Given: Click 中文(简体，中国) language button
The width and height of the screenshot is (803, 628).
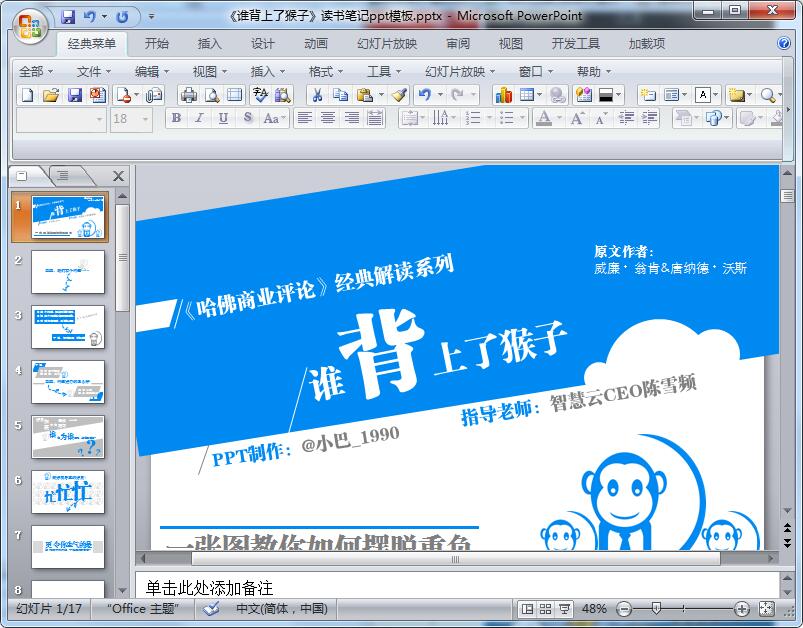Looking at the screenshot, I should pos(282,609).
